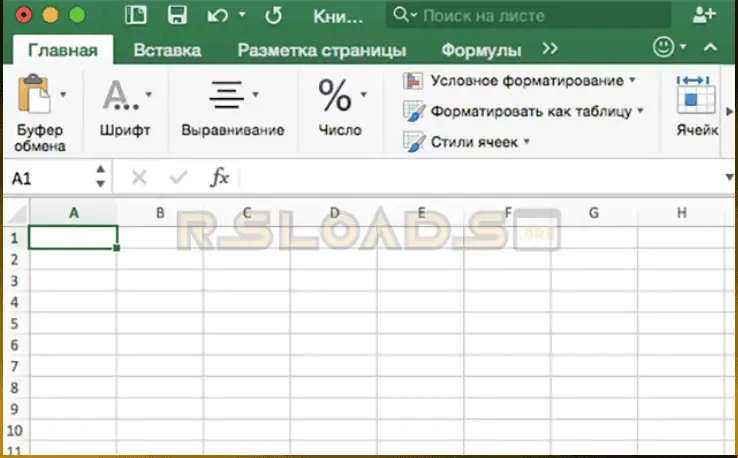
Task: Open the Шрифт font group icon
Action: 120,94
